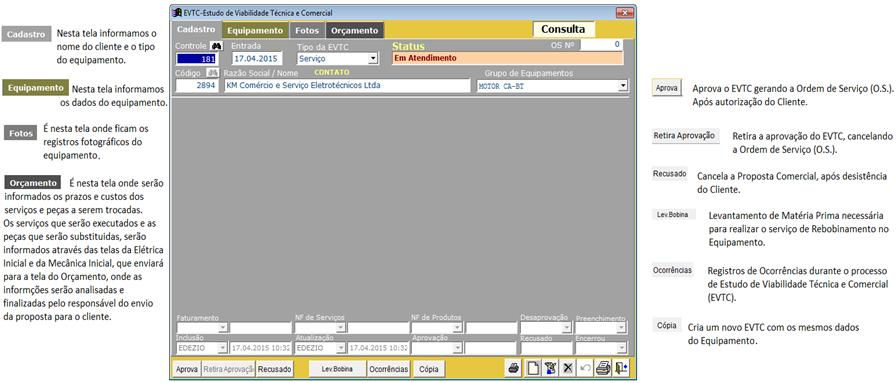896x383 pixels.
Task: Click the Inclusão timestamp field
Action: [x=261, y=348]
